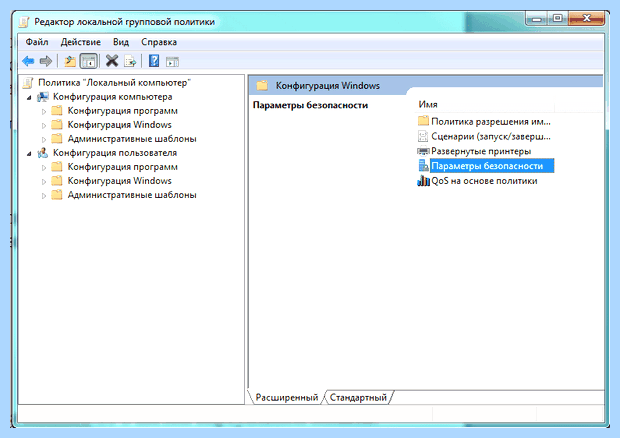Toggle the Show/Hide action pane icon

pos(172,62)
